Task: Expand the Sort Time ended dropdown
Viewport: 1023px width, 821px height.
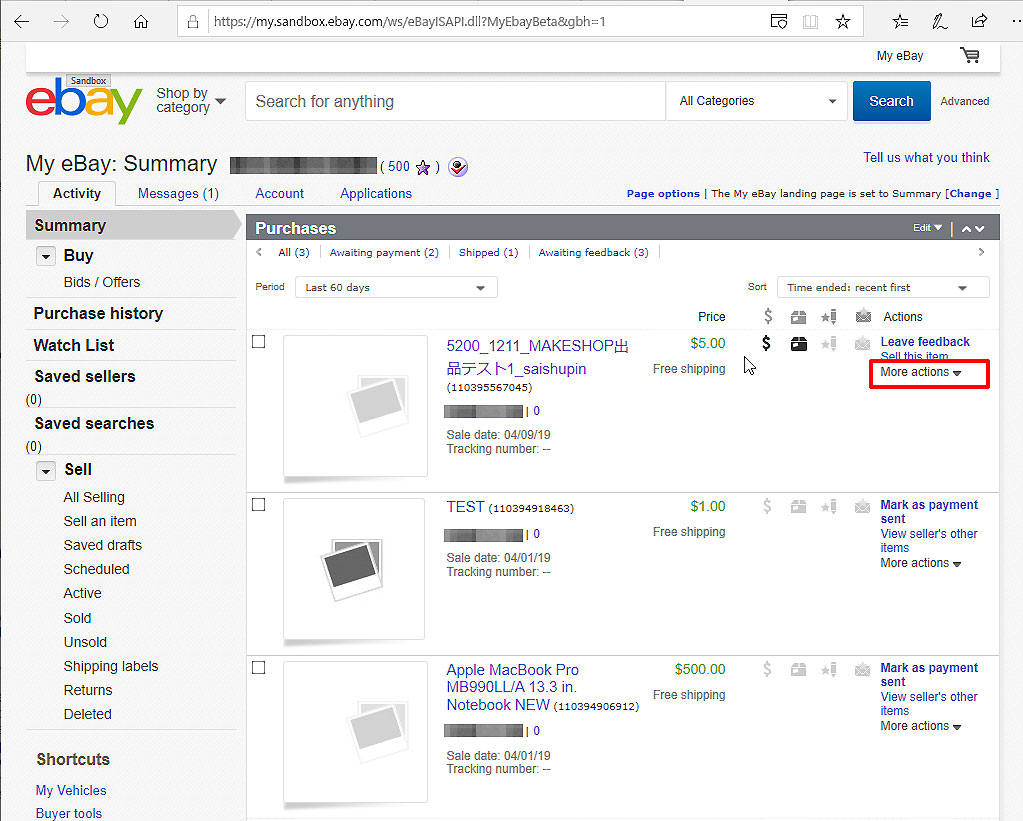Action: (x=882, y=288)
